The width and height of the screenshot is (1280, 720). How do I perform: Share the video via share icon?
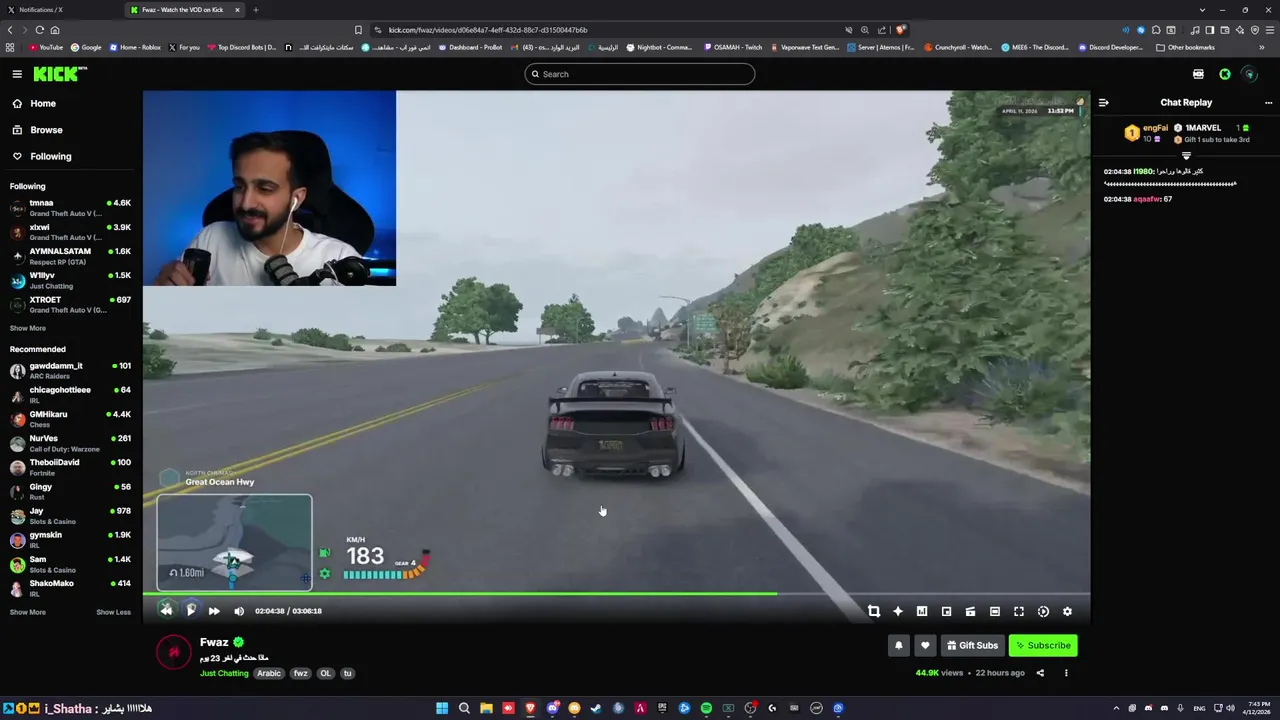coord(1040,673)
